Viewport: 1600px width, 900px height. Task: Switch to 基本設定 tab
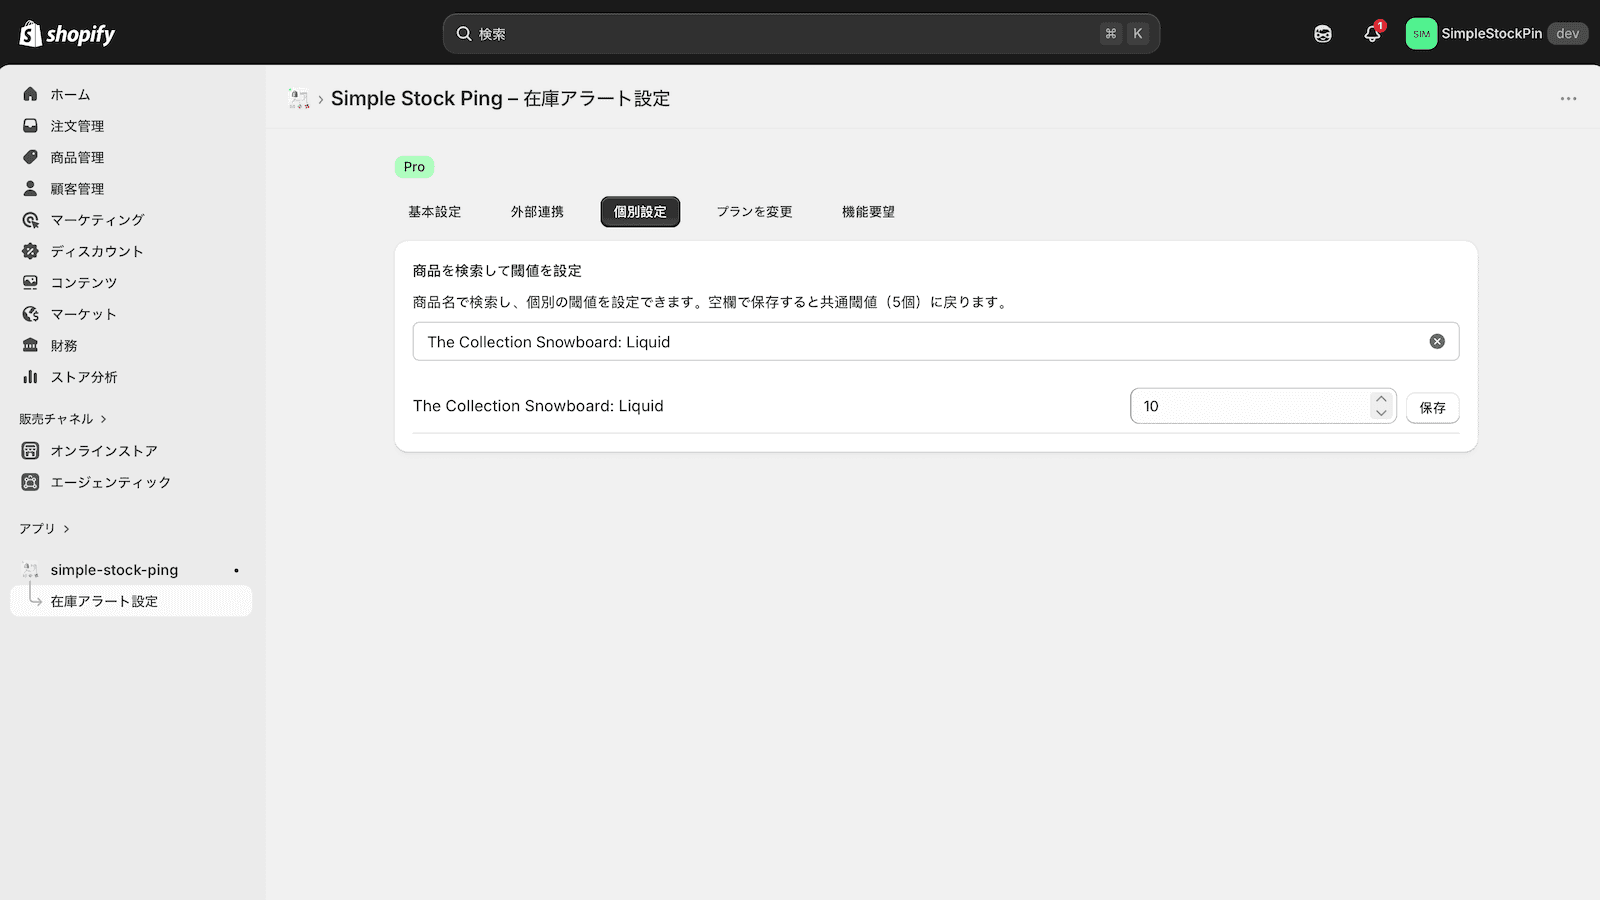[435, 212]
